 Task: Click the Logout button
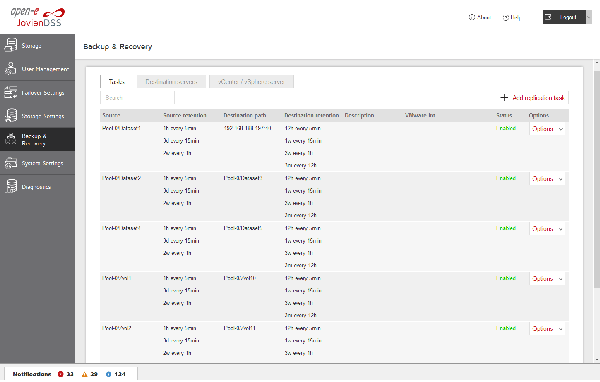(x=564, y=17)
